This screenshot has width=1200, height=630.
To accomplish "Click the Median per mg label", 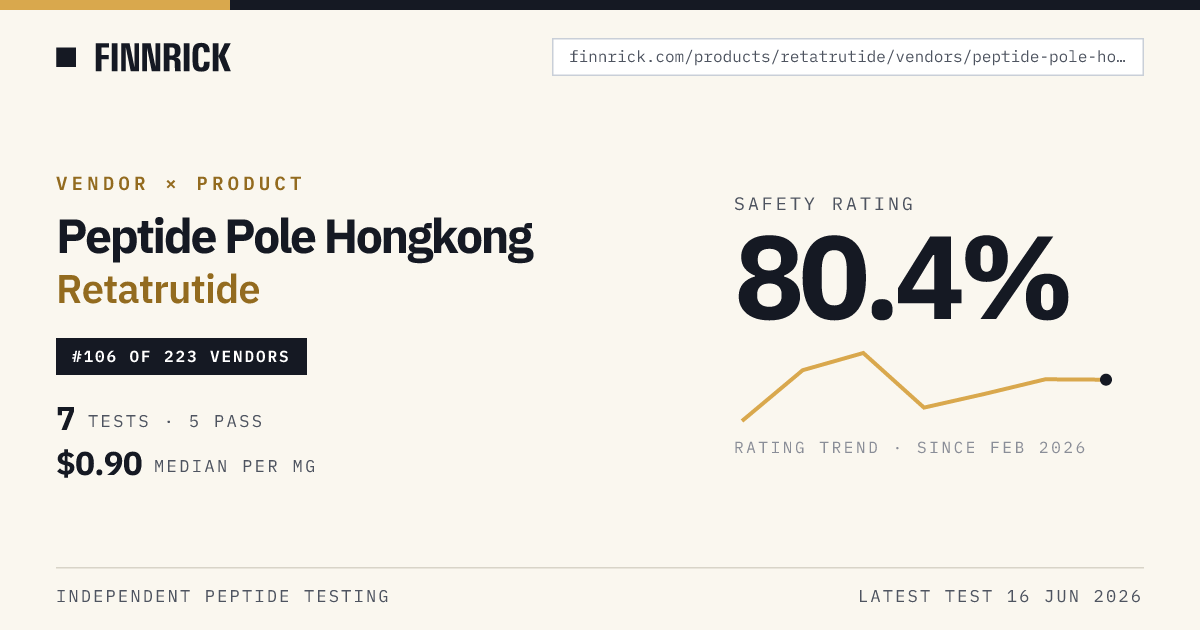I will click(x=235, y=467).
